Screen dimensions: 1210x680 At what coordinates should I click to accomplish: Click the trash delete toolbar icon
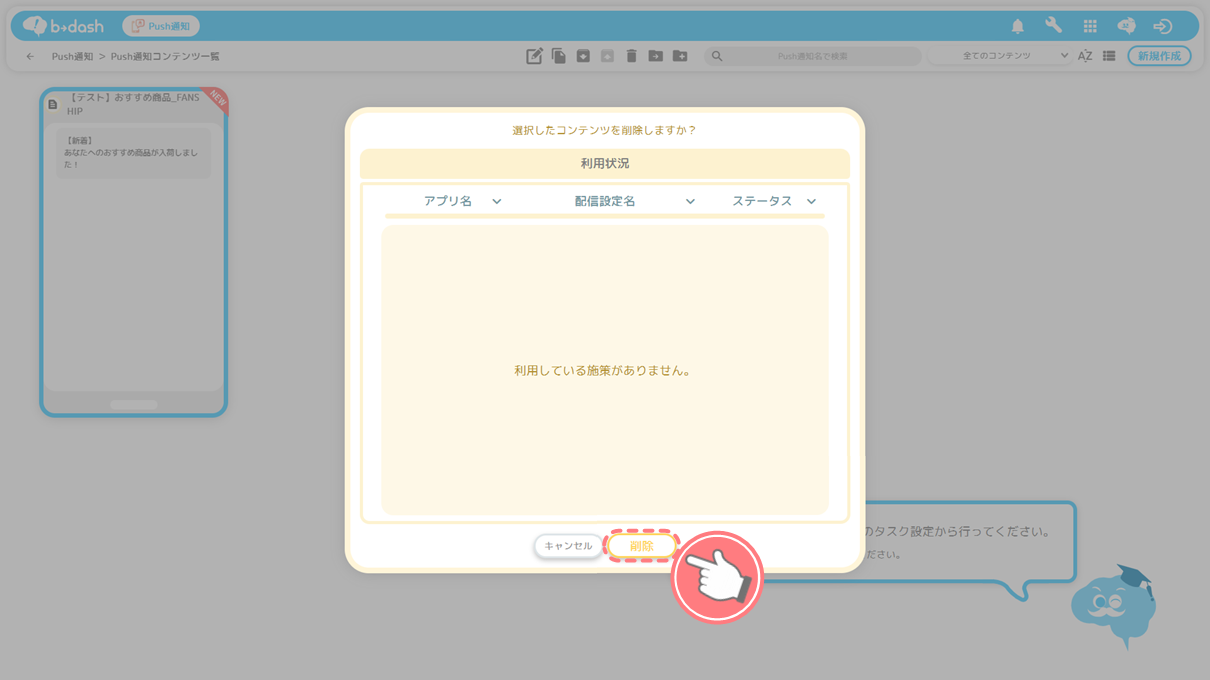coord(631,56)
